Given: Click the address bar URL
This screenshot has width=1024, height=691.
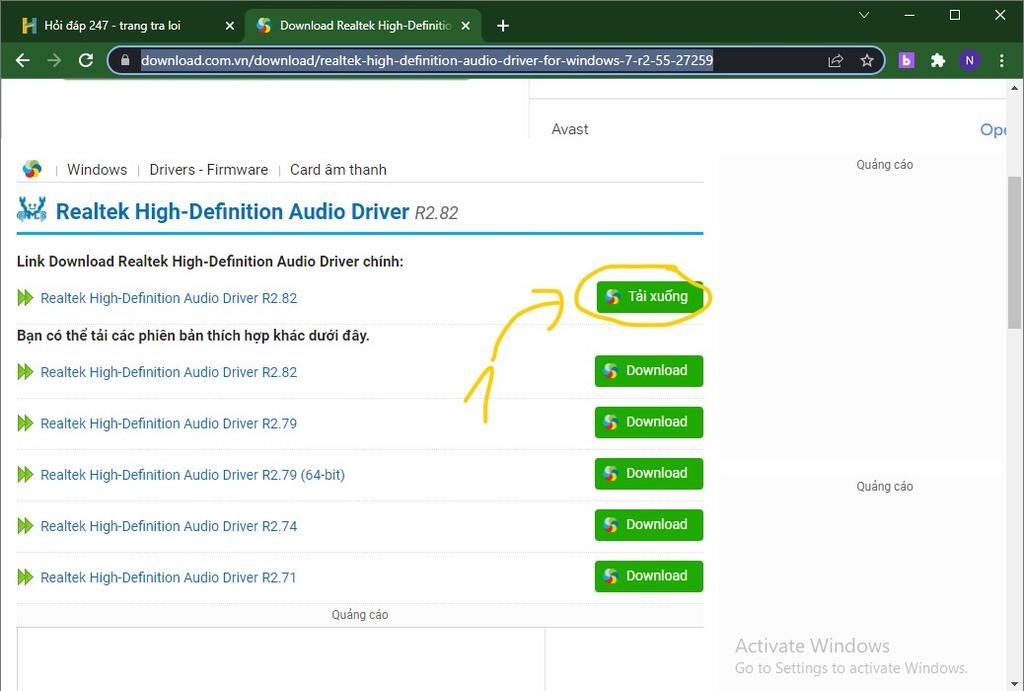Looking at the screenshot, I should pos(427,61).
